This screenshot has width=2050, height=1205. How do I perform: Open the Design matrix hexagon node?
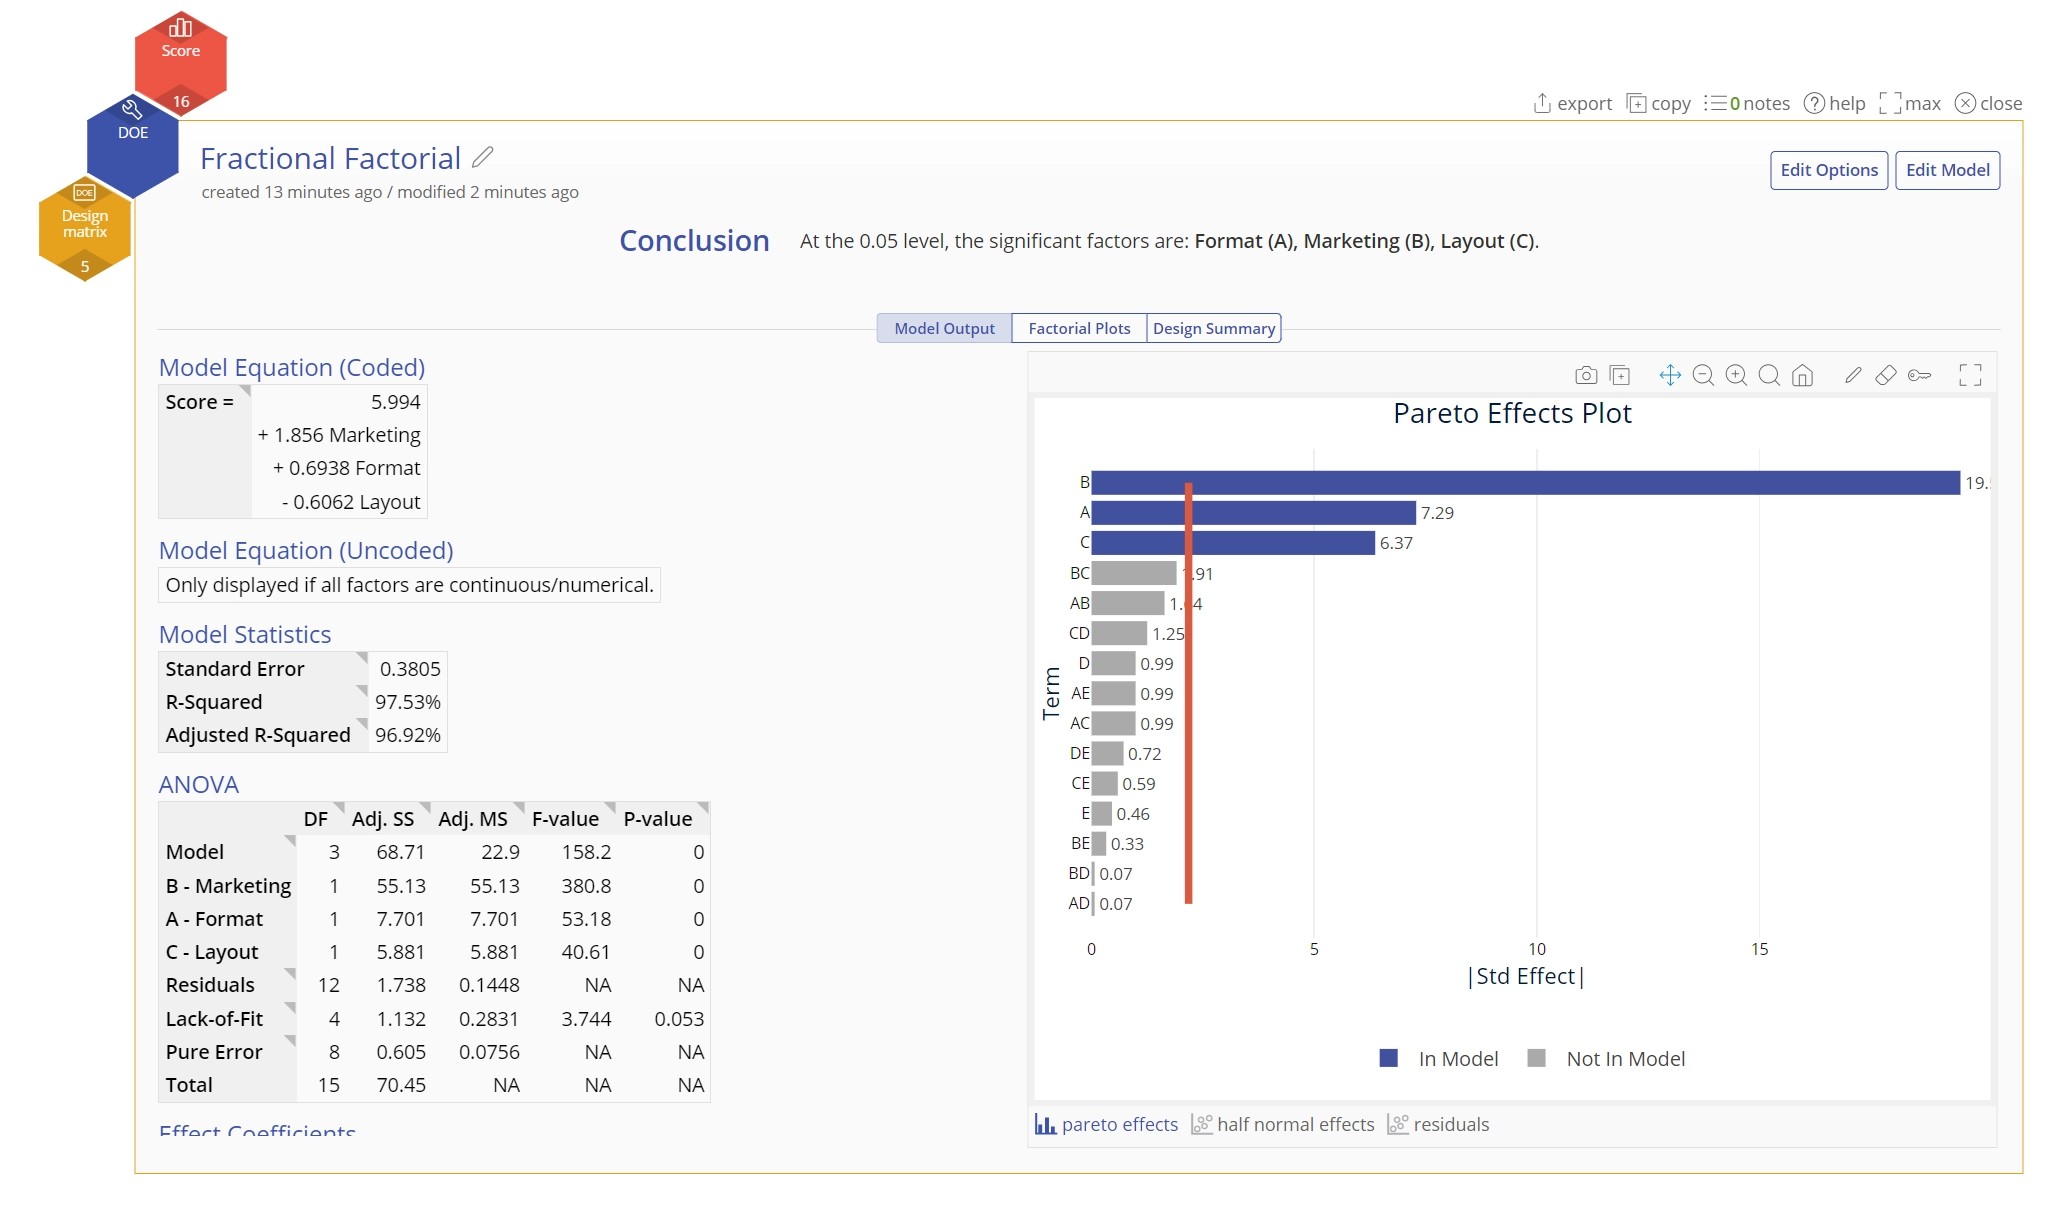tap(85, 229)
